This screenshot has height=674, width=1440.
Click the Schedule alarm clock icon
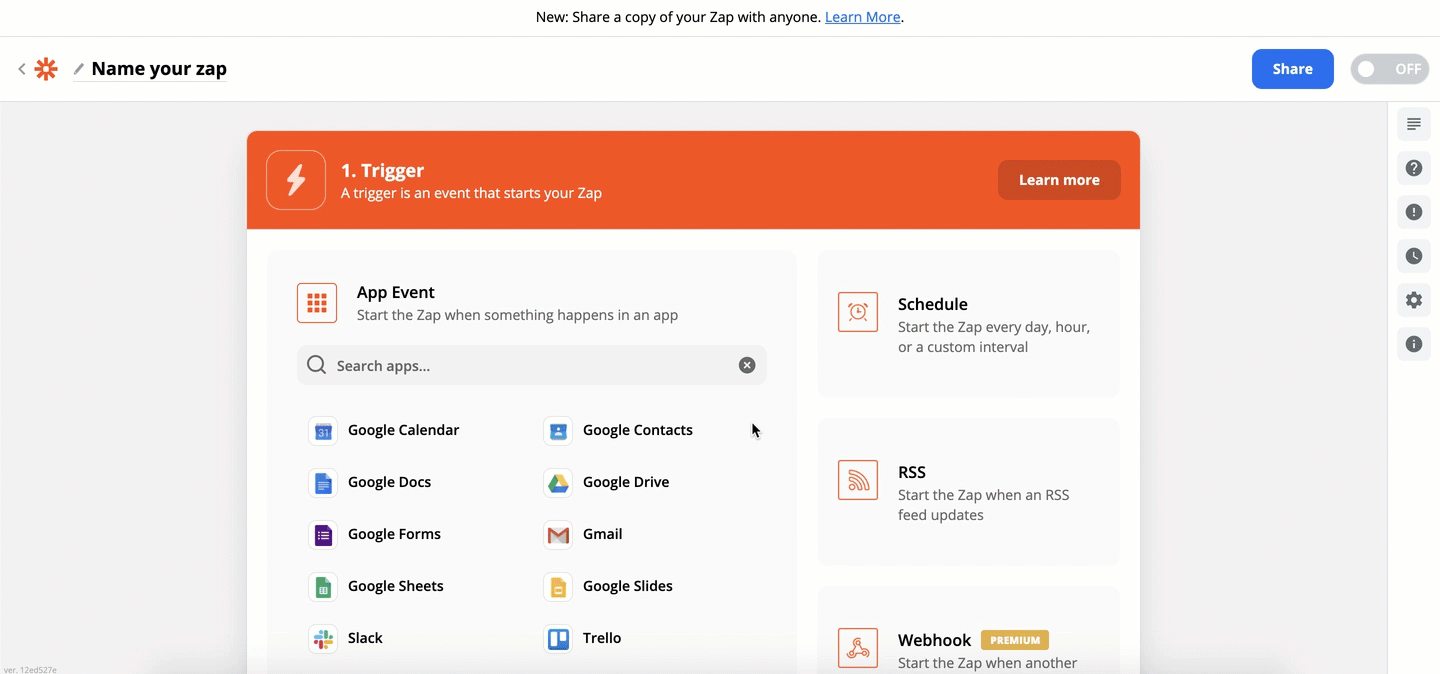pos(858,312)
